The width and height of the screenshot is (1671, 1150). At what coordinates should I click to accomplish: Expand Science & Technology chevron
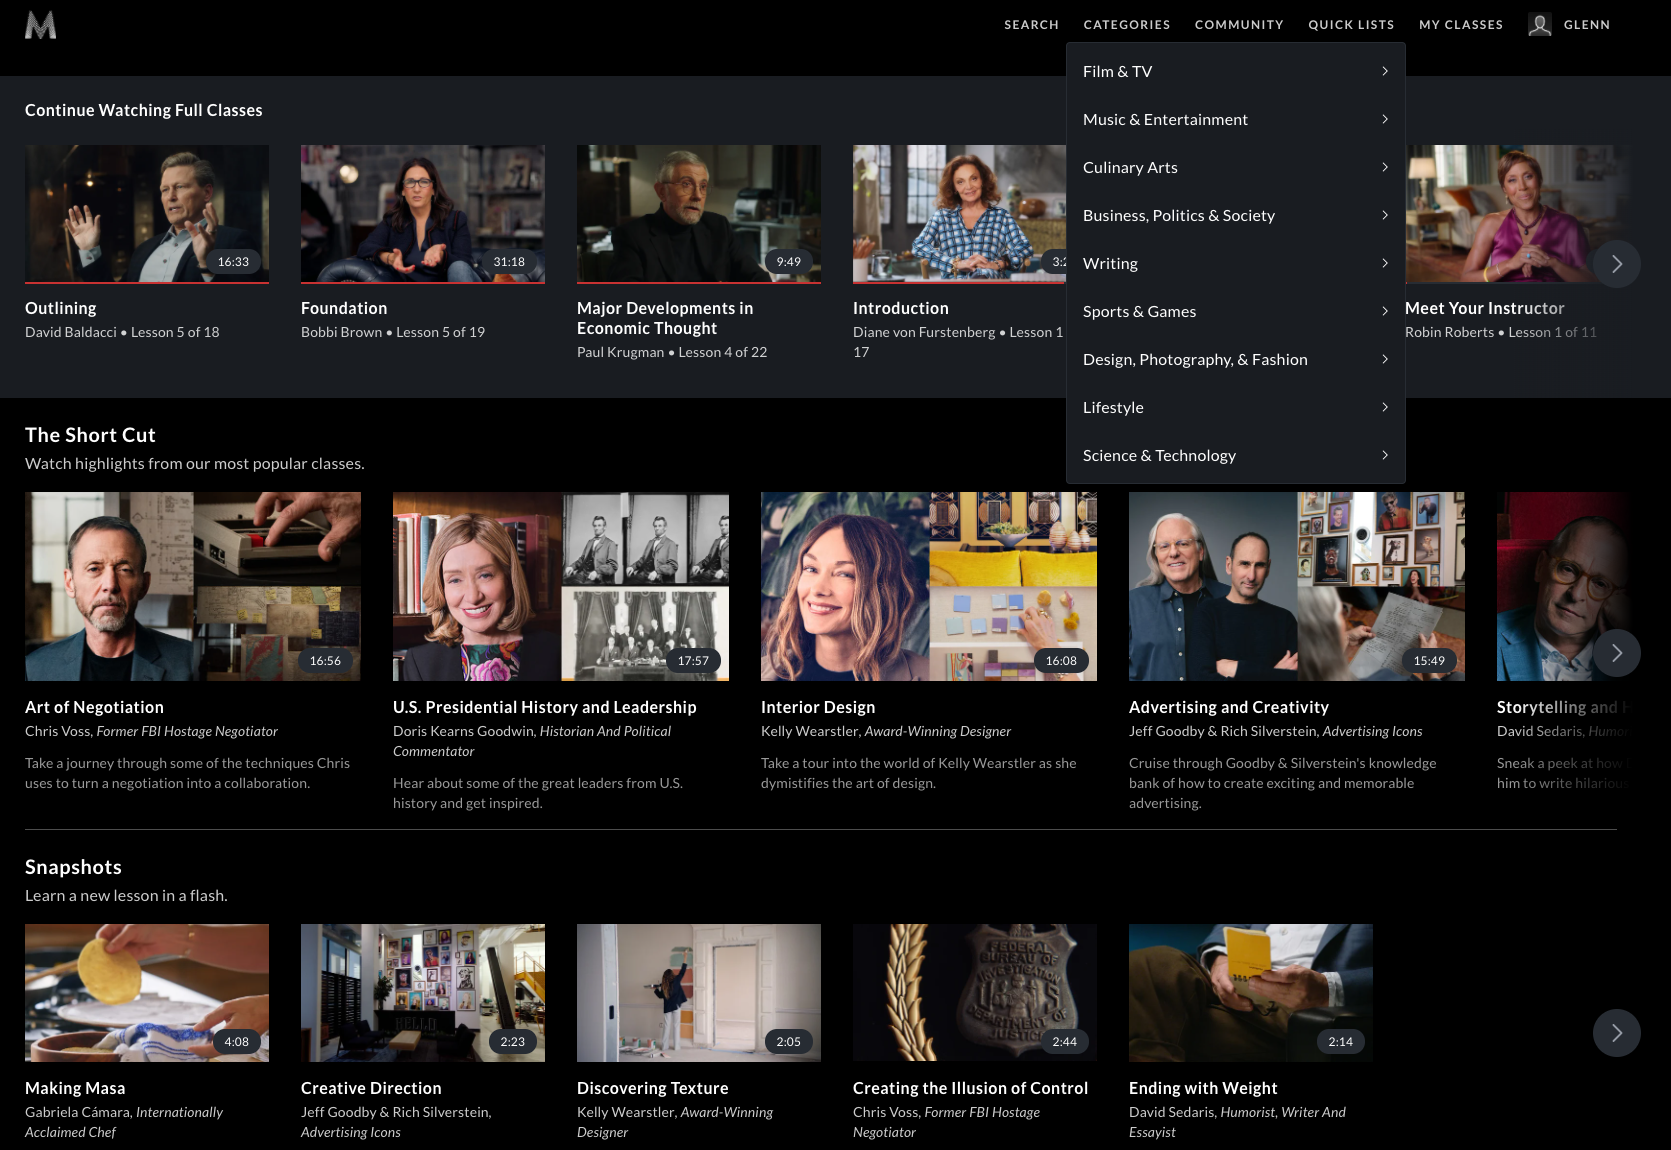1385,455
